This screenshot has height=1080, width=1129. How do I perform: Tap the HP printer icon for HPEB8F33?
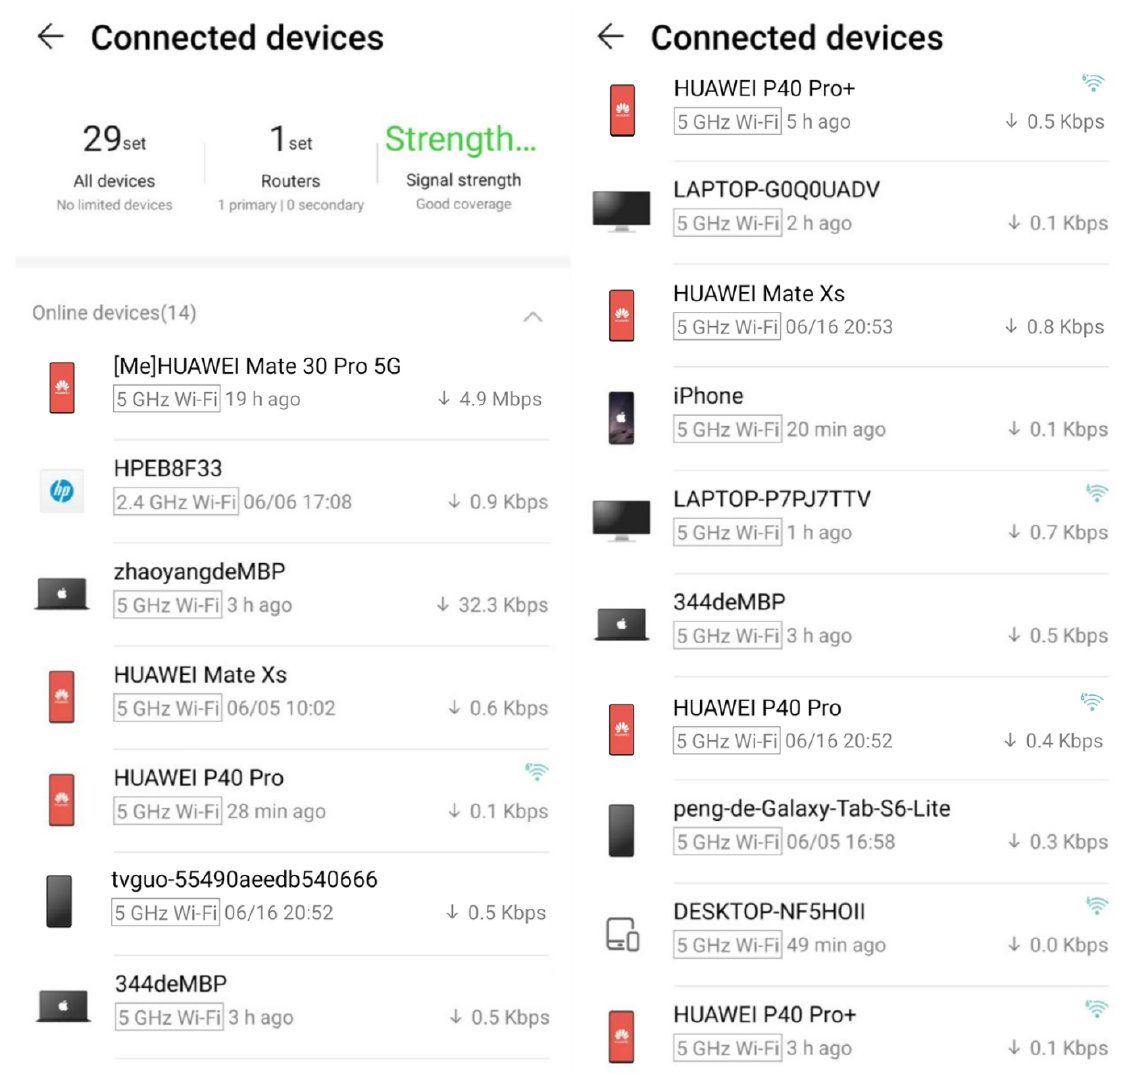click(x=62, y=491)
